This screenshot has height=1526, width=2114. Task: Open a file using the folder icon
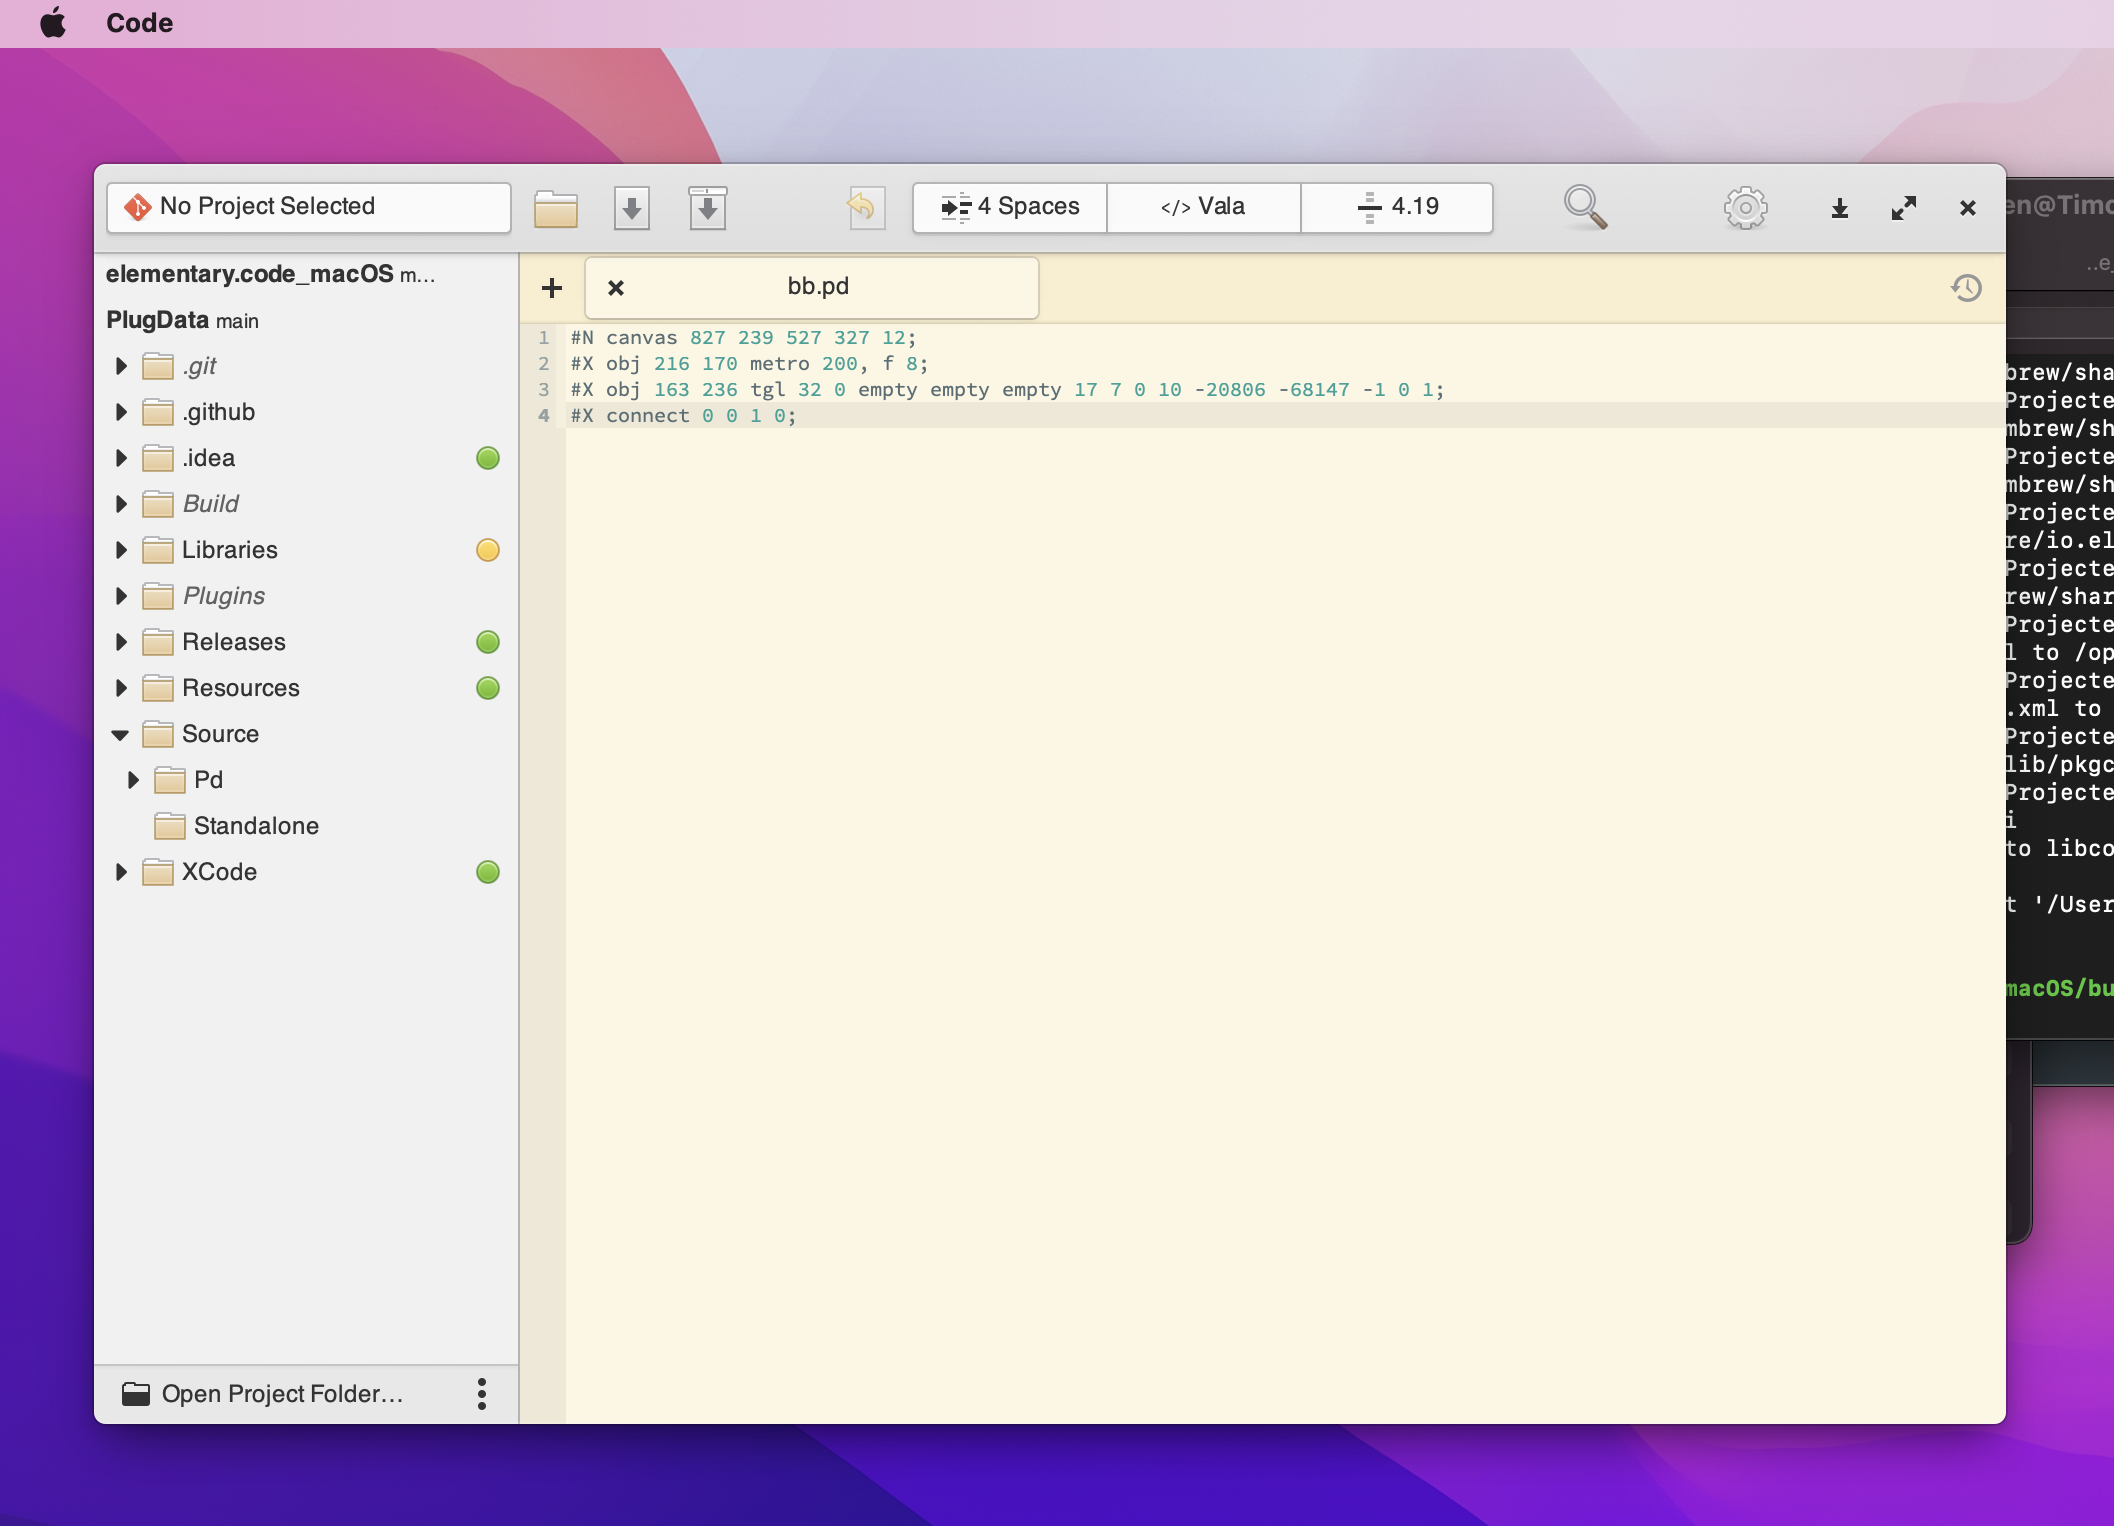click(x=556, y=207)
